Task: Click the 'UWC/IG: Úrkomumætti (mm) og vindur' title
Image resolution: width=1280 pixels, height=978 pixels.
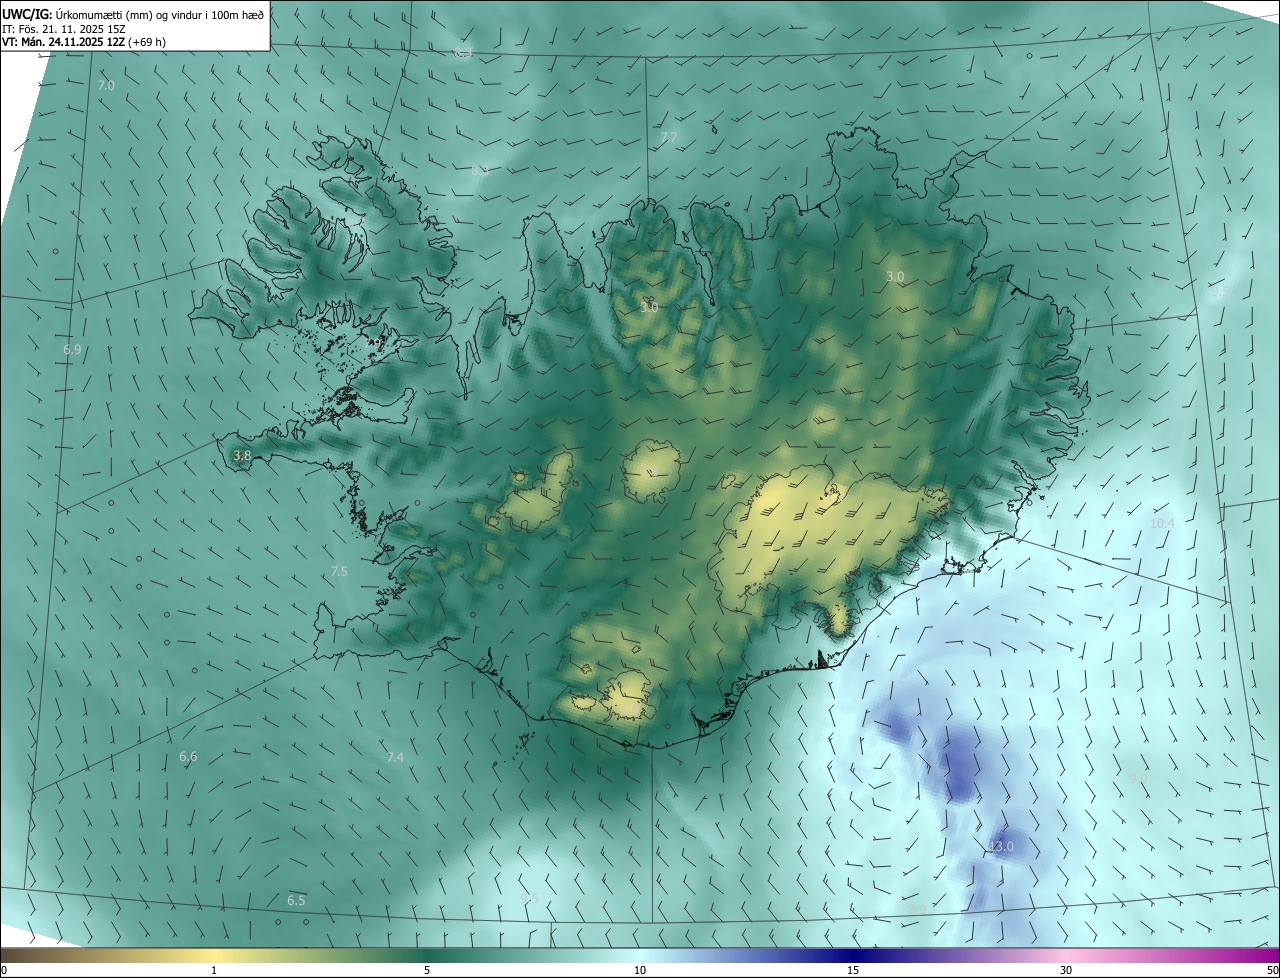Action: pyautogui.click(x=133, y=13)
